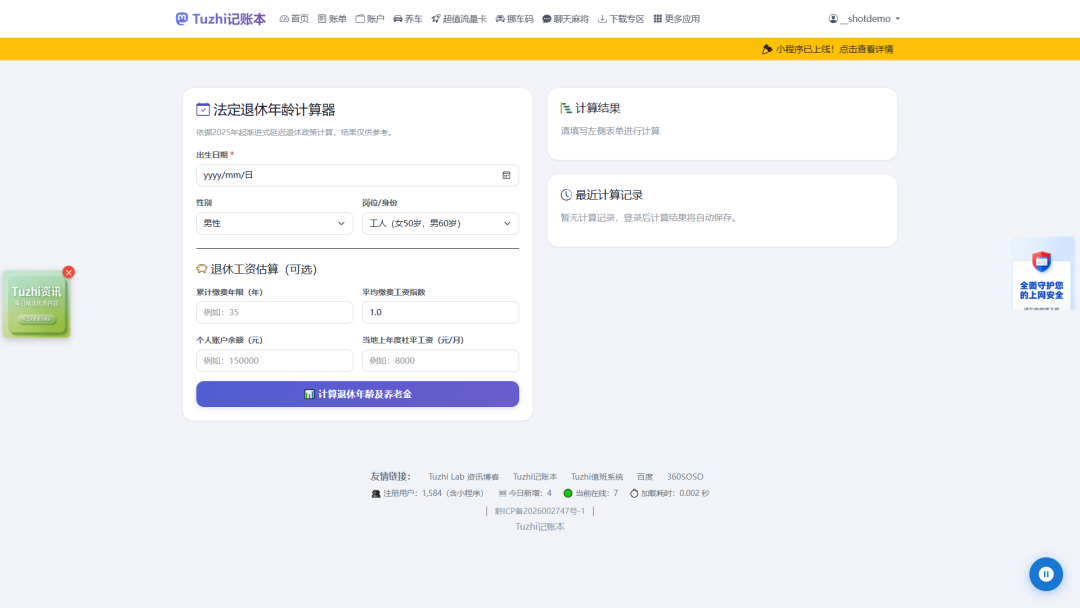Click the 暂无计算记录 notice text

tap(650, 218)
